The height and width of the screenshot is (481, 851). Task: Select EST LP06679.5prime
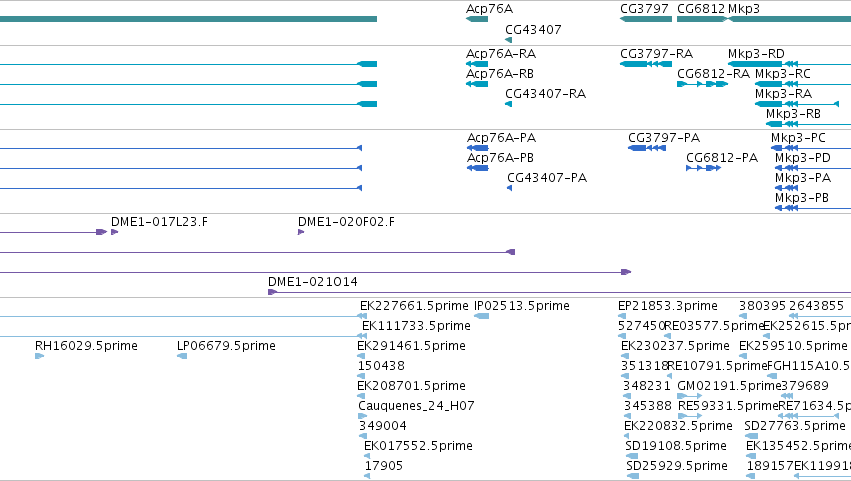tap(226, 346)
